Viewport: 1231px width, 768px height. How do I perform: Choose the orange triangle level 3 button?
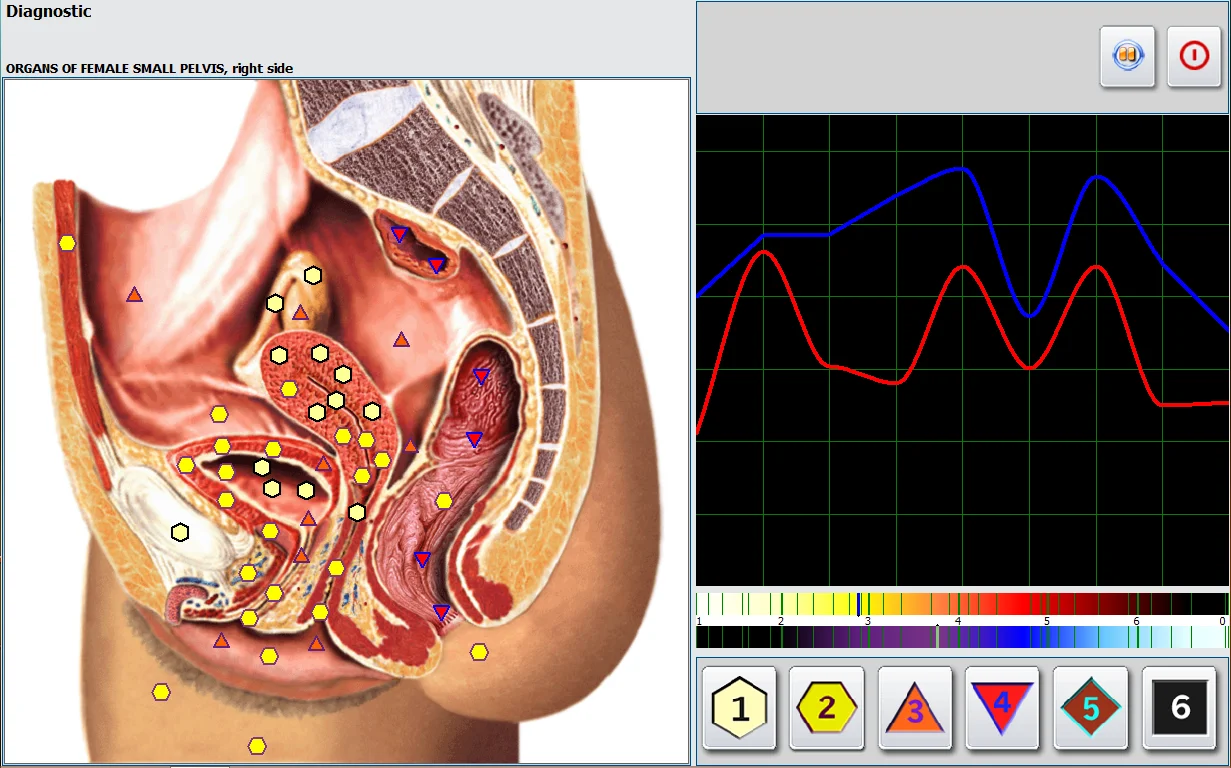[915, 708]
